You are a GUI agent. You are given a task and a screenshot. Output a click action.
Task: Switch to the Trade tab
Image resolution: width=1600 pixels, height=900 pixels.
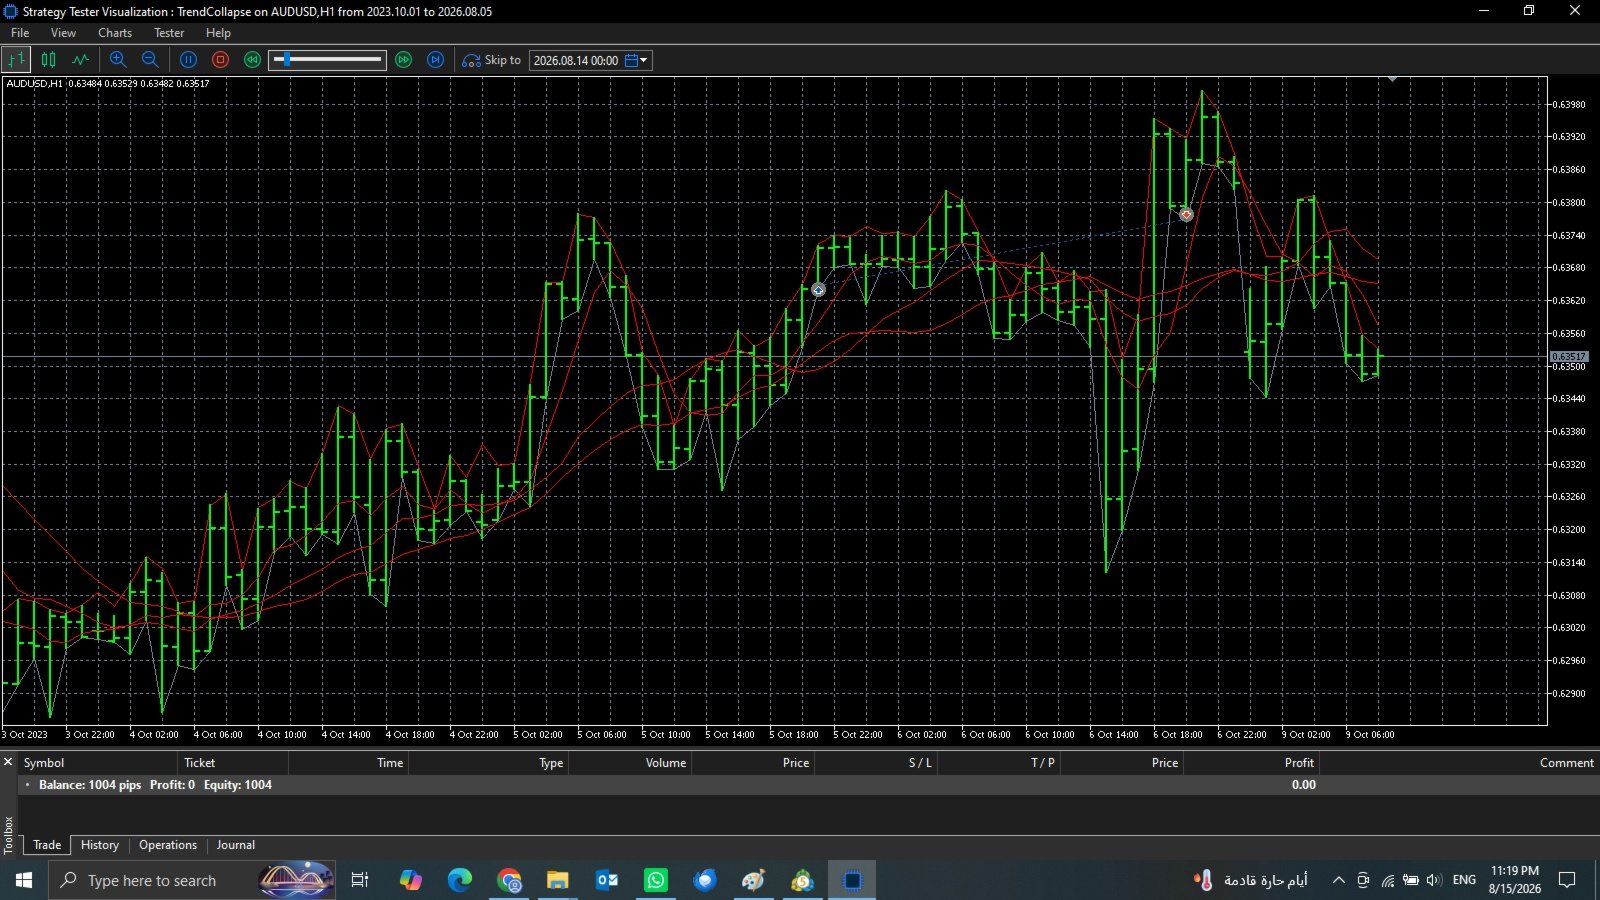(47, 845)
